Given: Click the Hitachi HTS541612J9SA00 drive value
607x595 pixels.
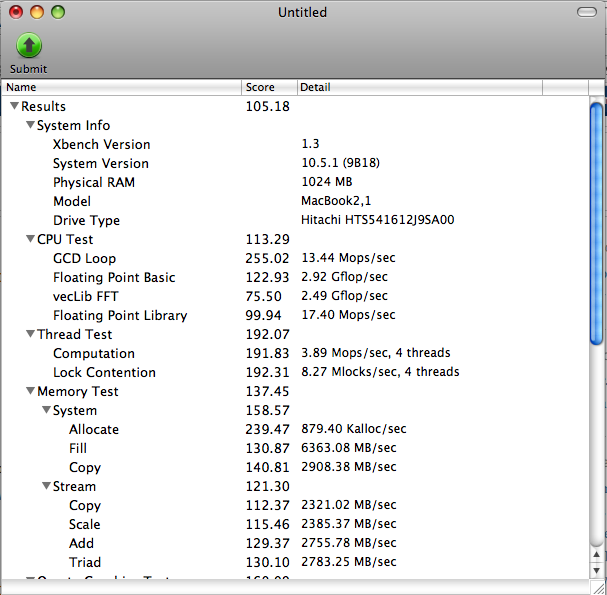Looking at the screenshot, I should tap(377, 219).
